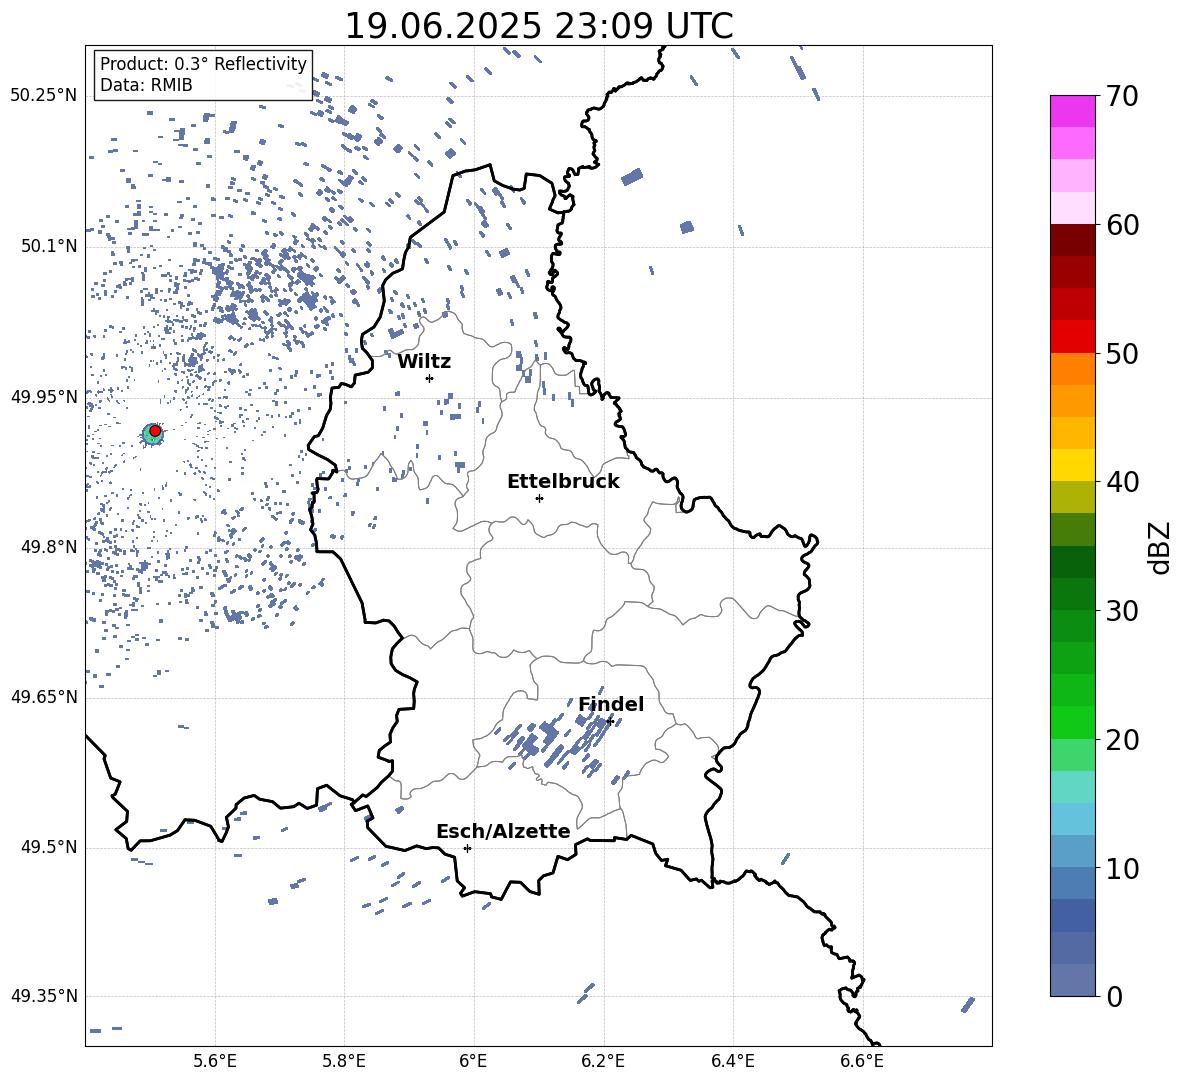Click the turquoise colorbar segment below 20
The width and height of the screenshot is (1184, 1081).
[x=1072, y=787]
